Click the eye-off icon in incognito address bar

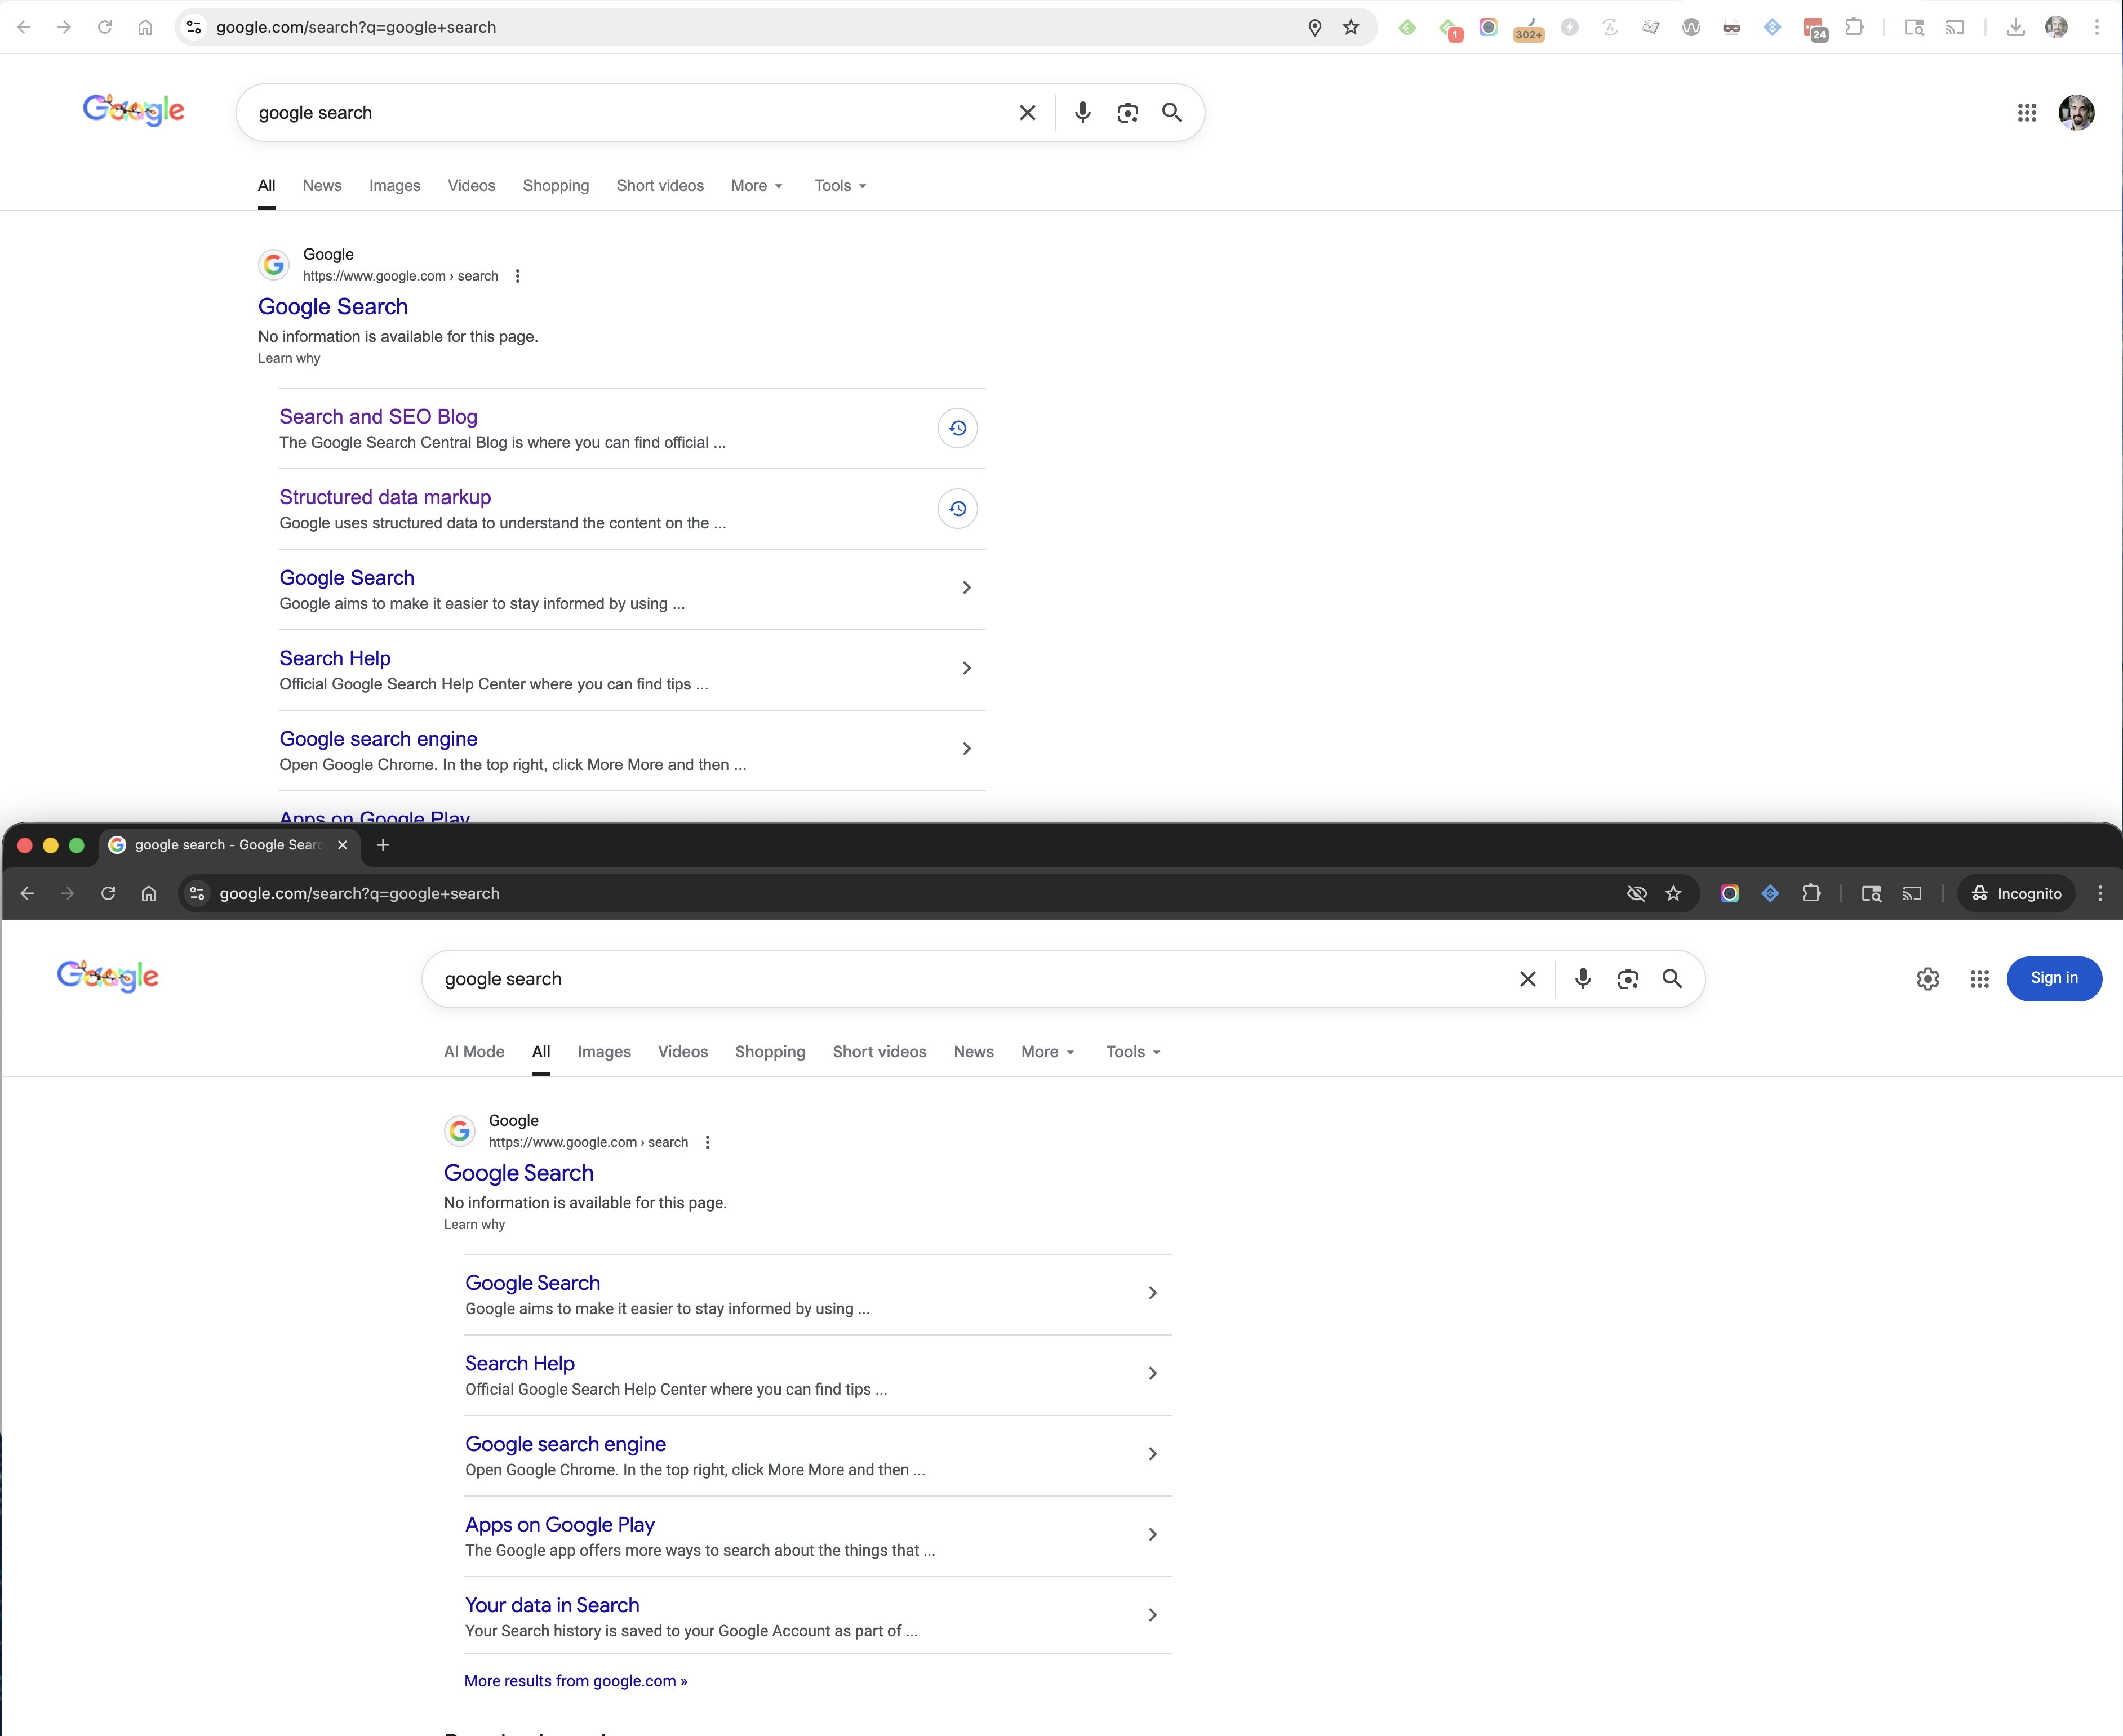[x=1637, y=893]
